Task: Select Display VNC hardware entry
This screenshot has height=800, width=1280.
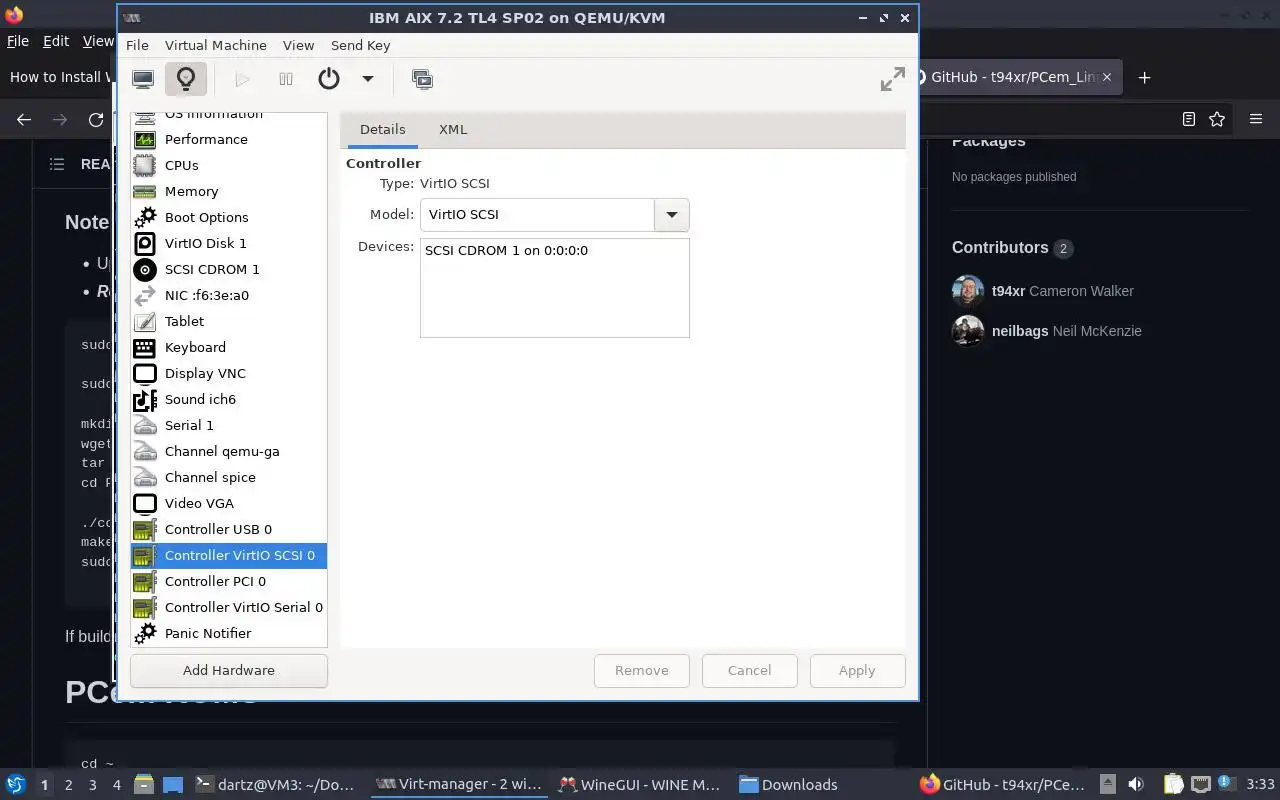Action: (x=229, y=373)
